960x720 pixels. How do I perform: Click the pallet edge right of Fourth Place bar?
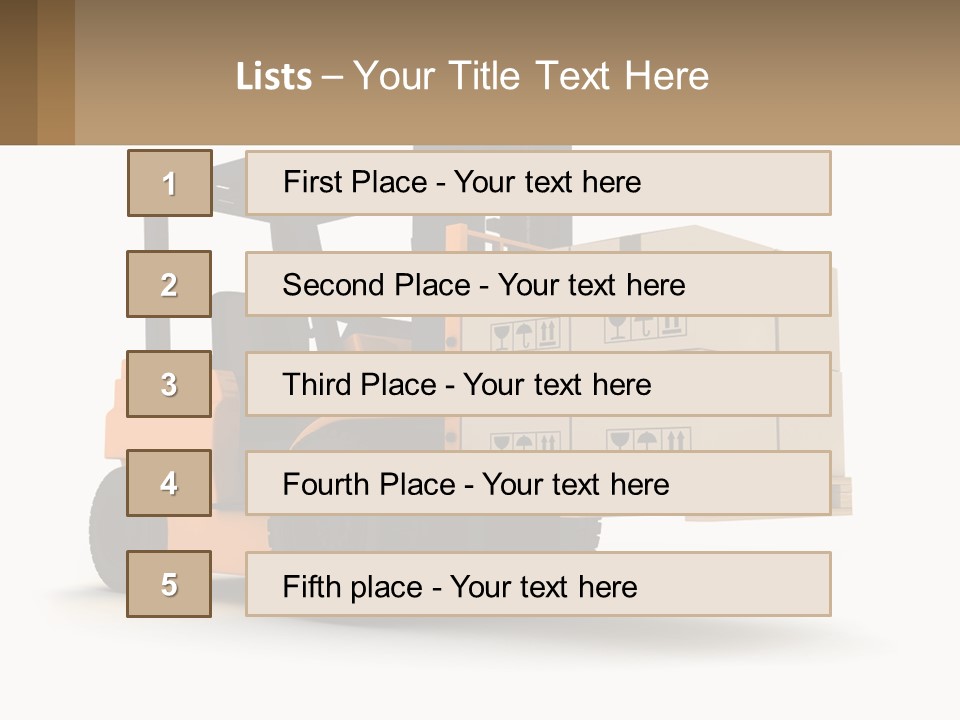[x=842, y=492]
